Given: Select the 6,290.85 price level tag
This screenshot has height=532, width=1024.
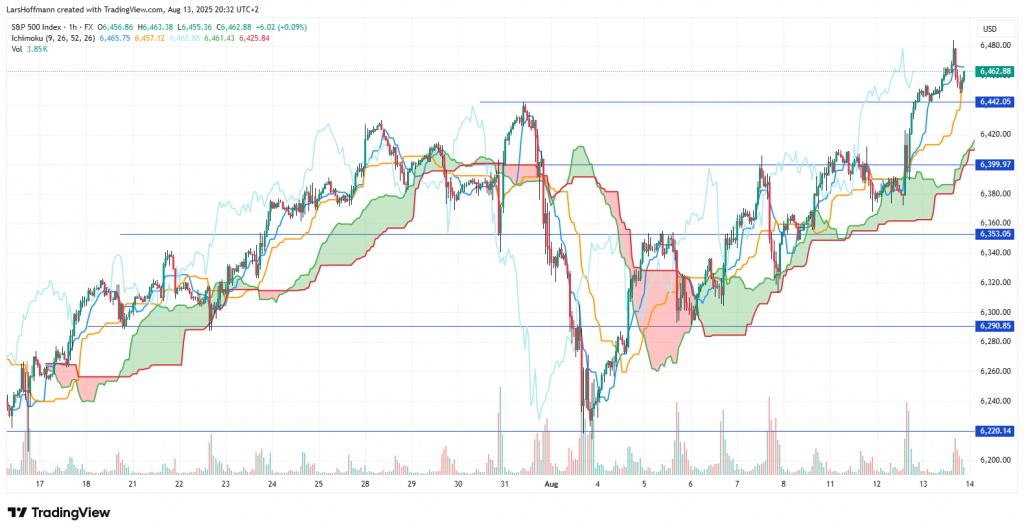Looking at the screenshot, I should [996, 326].
